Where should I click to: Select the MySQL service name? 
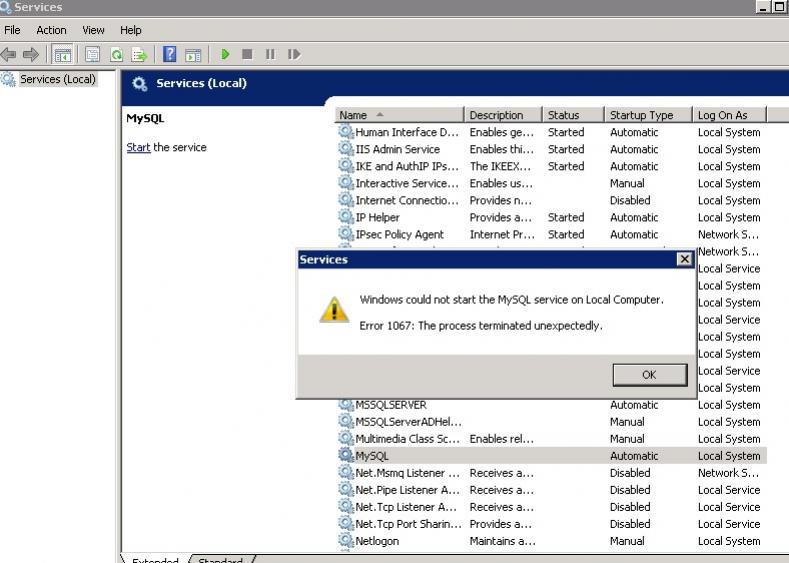[372, 456]
